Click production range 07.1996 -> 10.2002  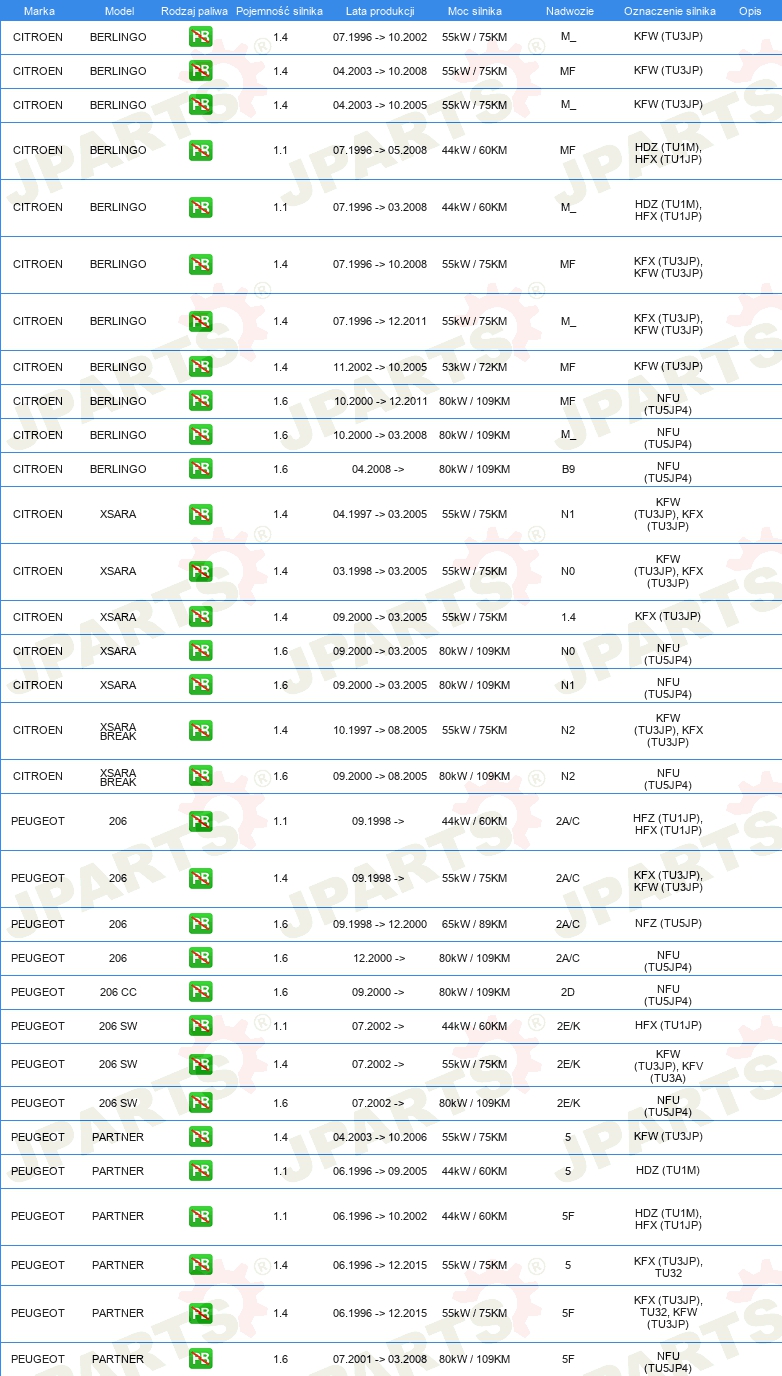(x=379, y=38)
